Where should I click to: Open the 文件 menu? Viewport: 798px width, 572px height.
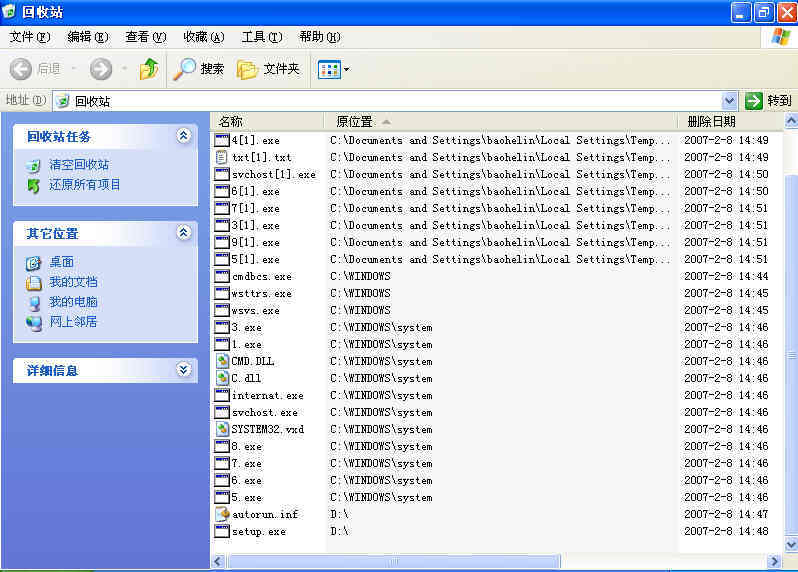[29, 37]
